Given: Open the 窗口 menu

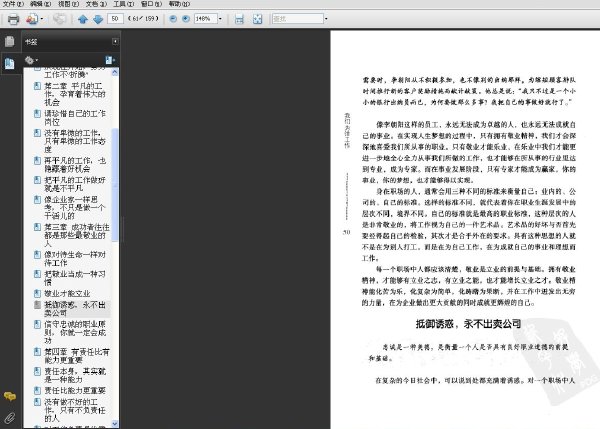Looking at the screenshot, I should pos(151,4).
